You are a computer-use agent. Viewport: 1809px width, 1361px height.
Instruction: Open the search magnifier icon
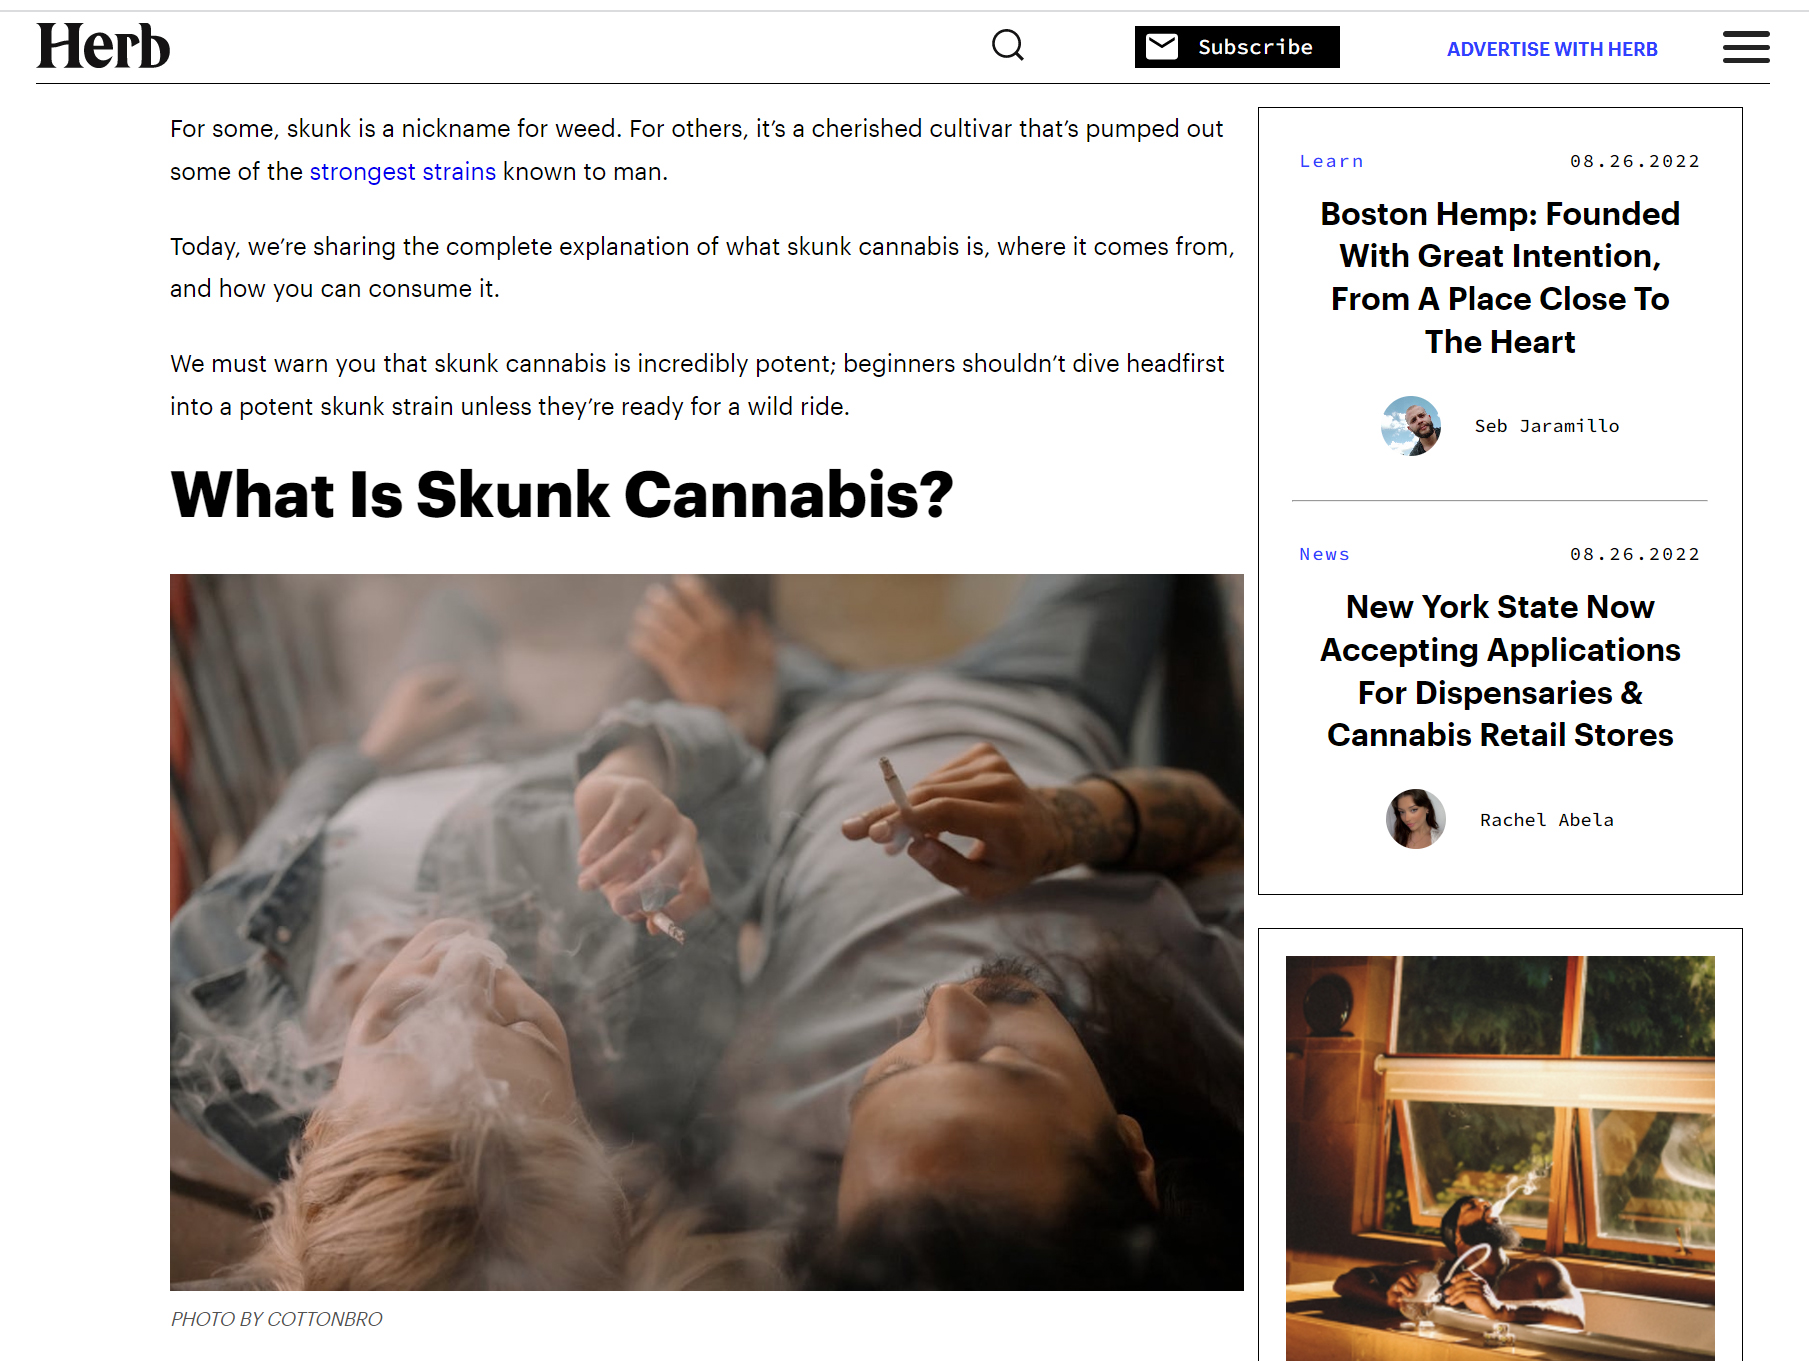click(1008, 45)
